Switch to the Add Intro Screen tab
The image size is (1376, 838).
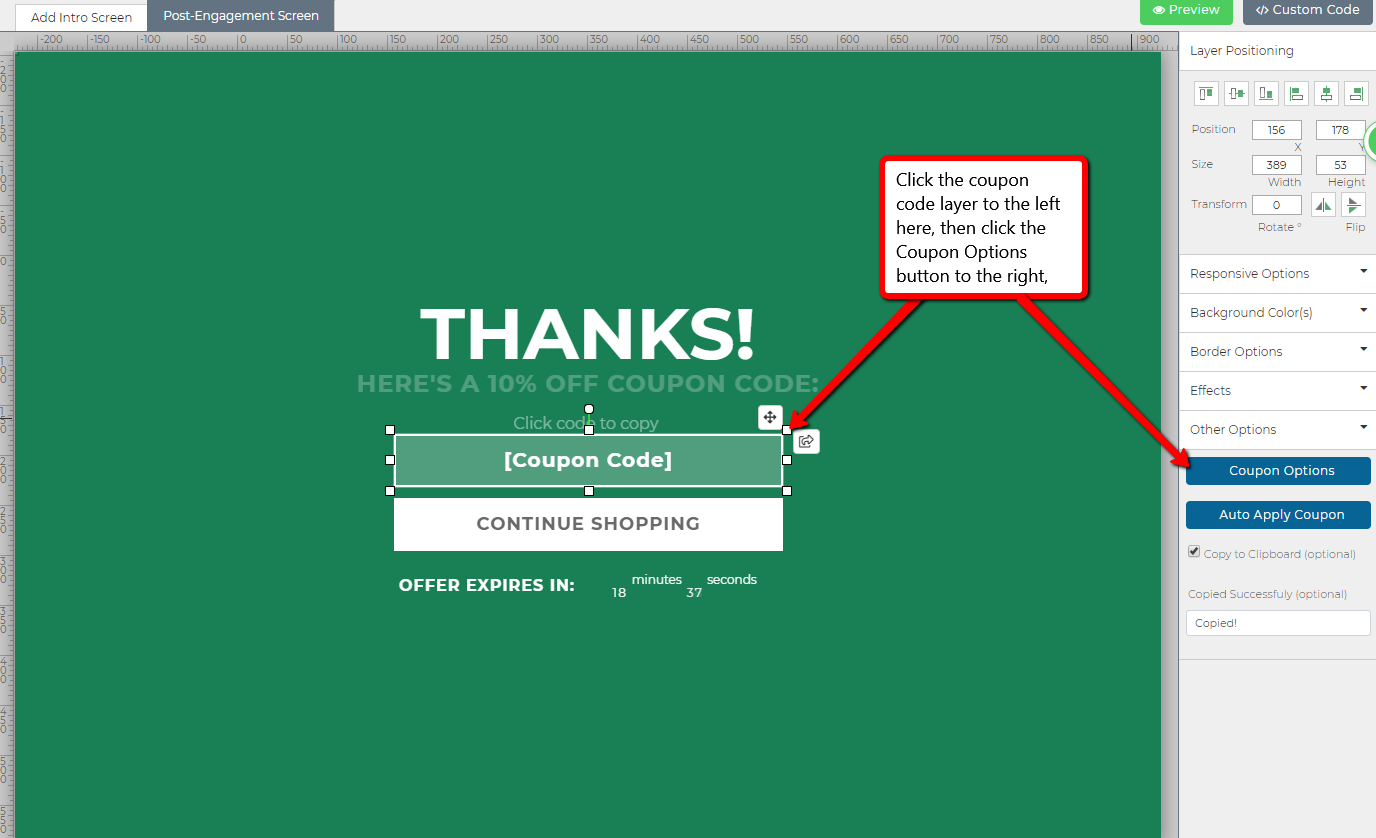click(81, 17)
